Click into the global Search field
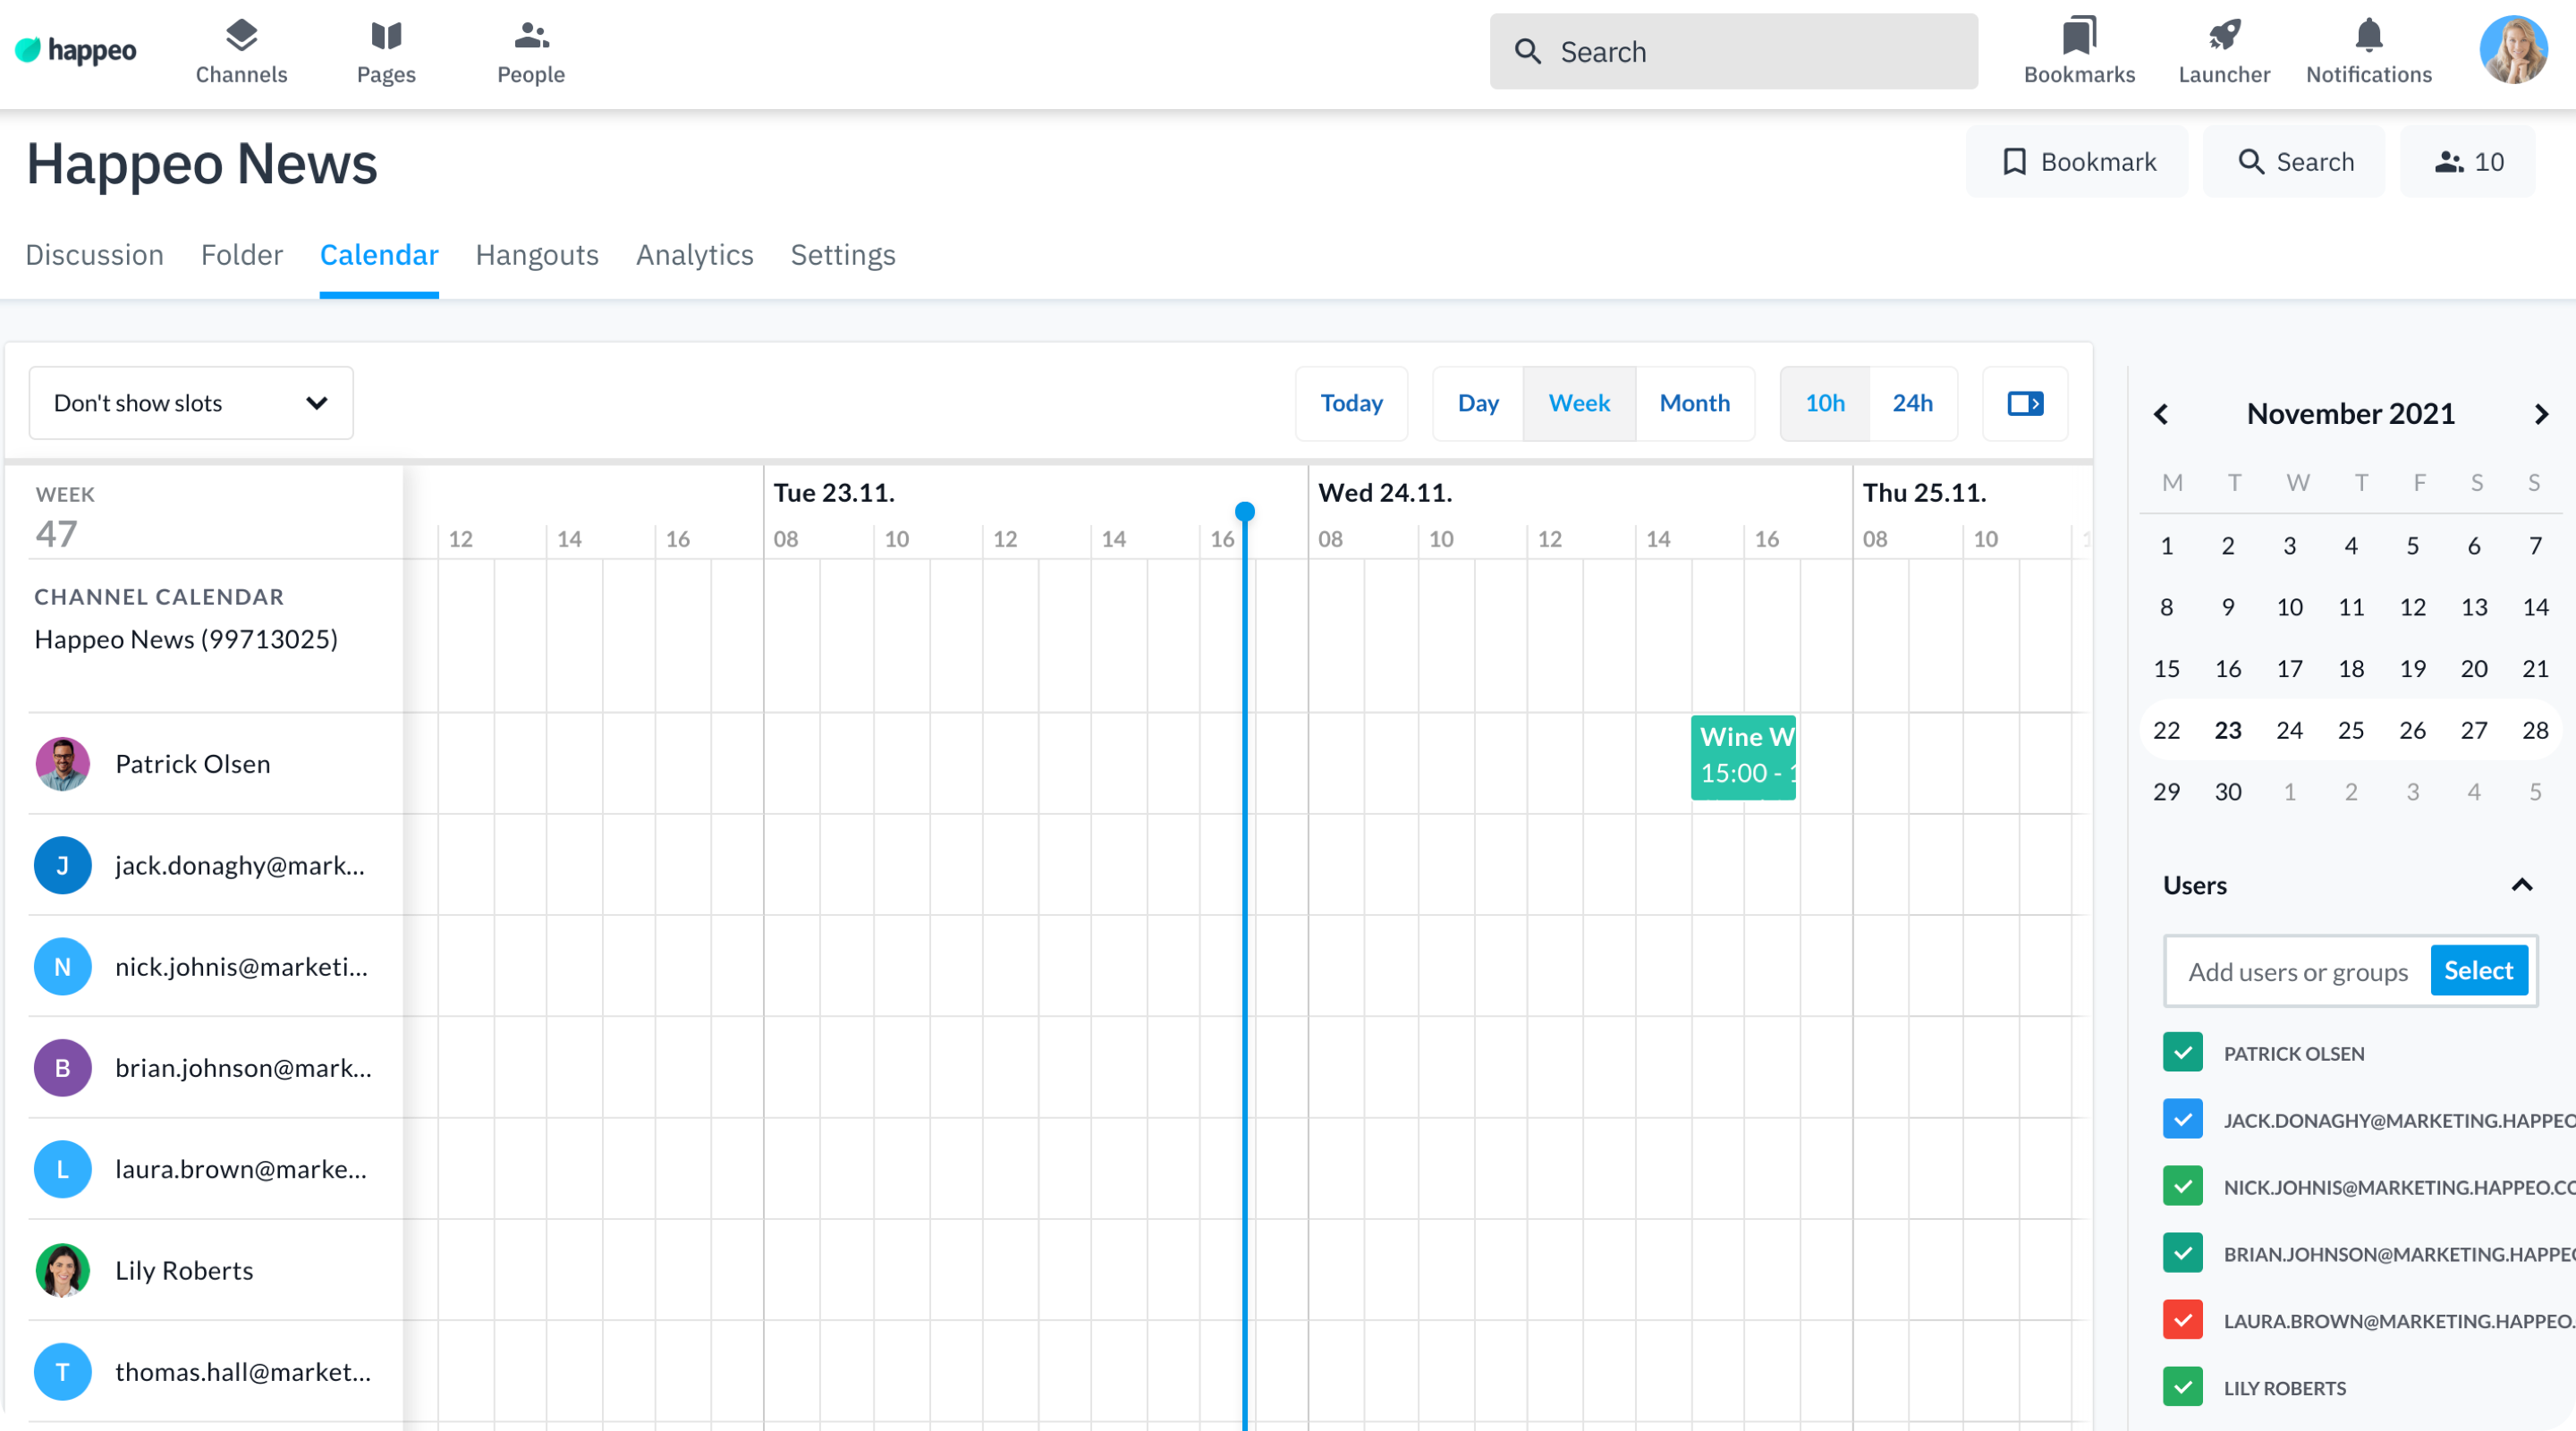The image size is (2576, 1431). coord(1733,52)
